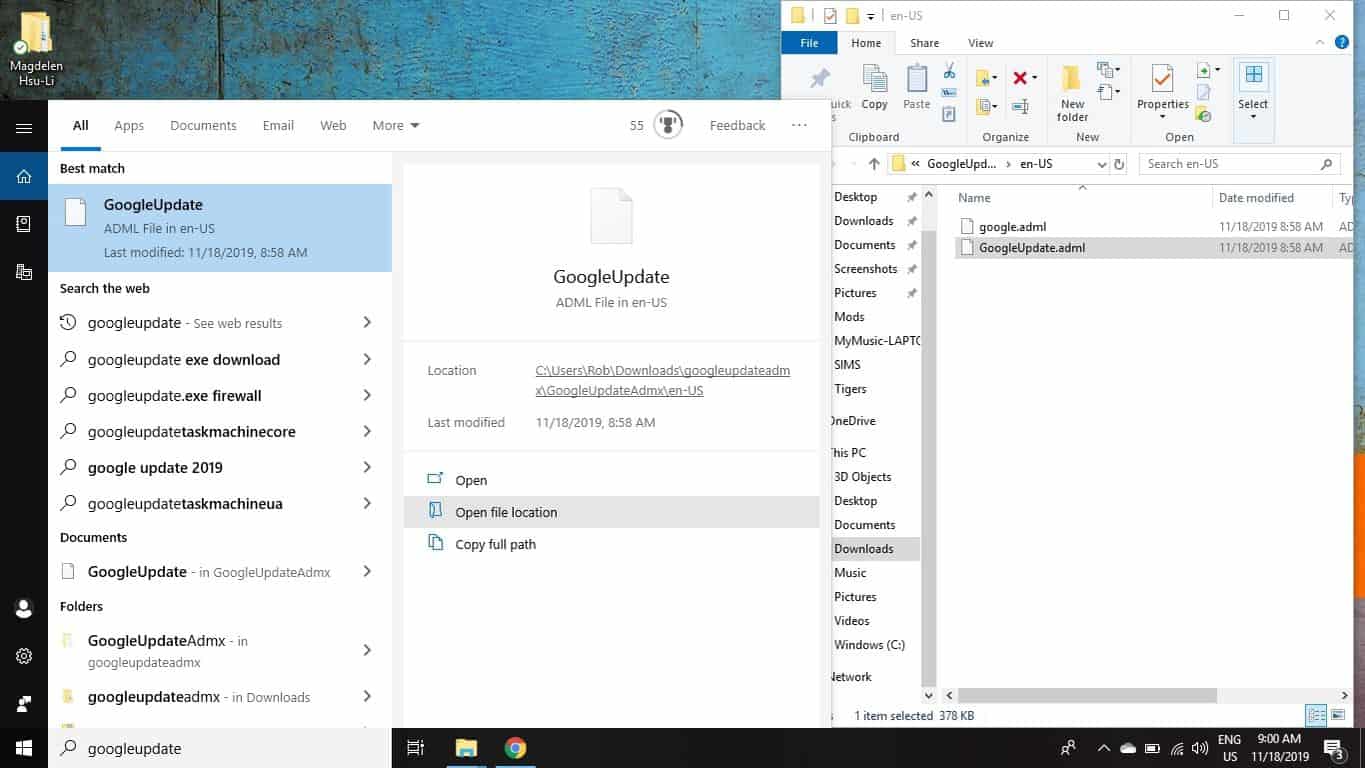Open the Share ribbon tab
The width and height of the screenshot is (1365, 768).
pos(924,43)
